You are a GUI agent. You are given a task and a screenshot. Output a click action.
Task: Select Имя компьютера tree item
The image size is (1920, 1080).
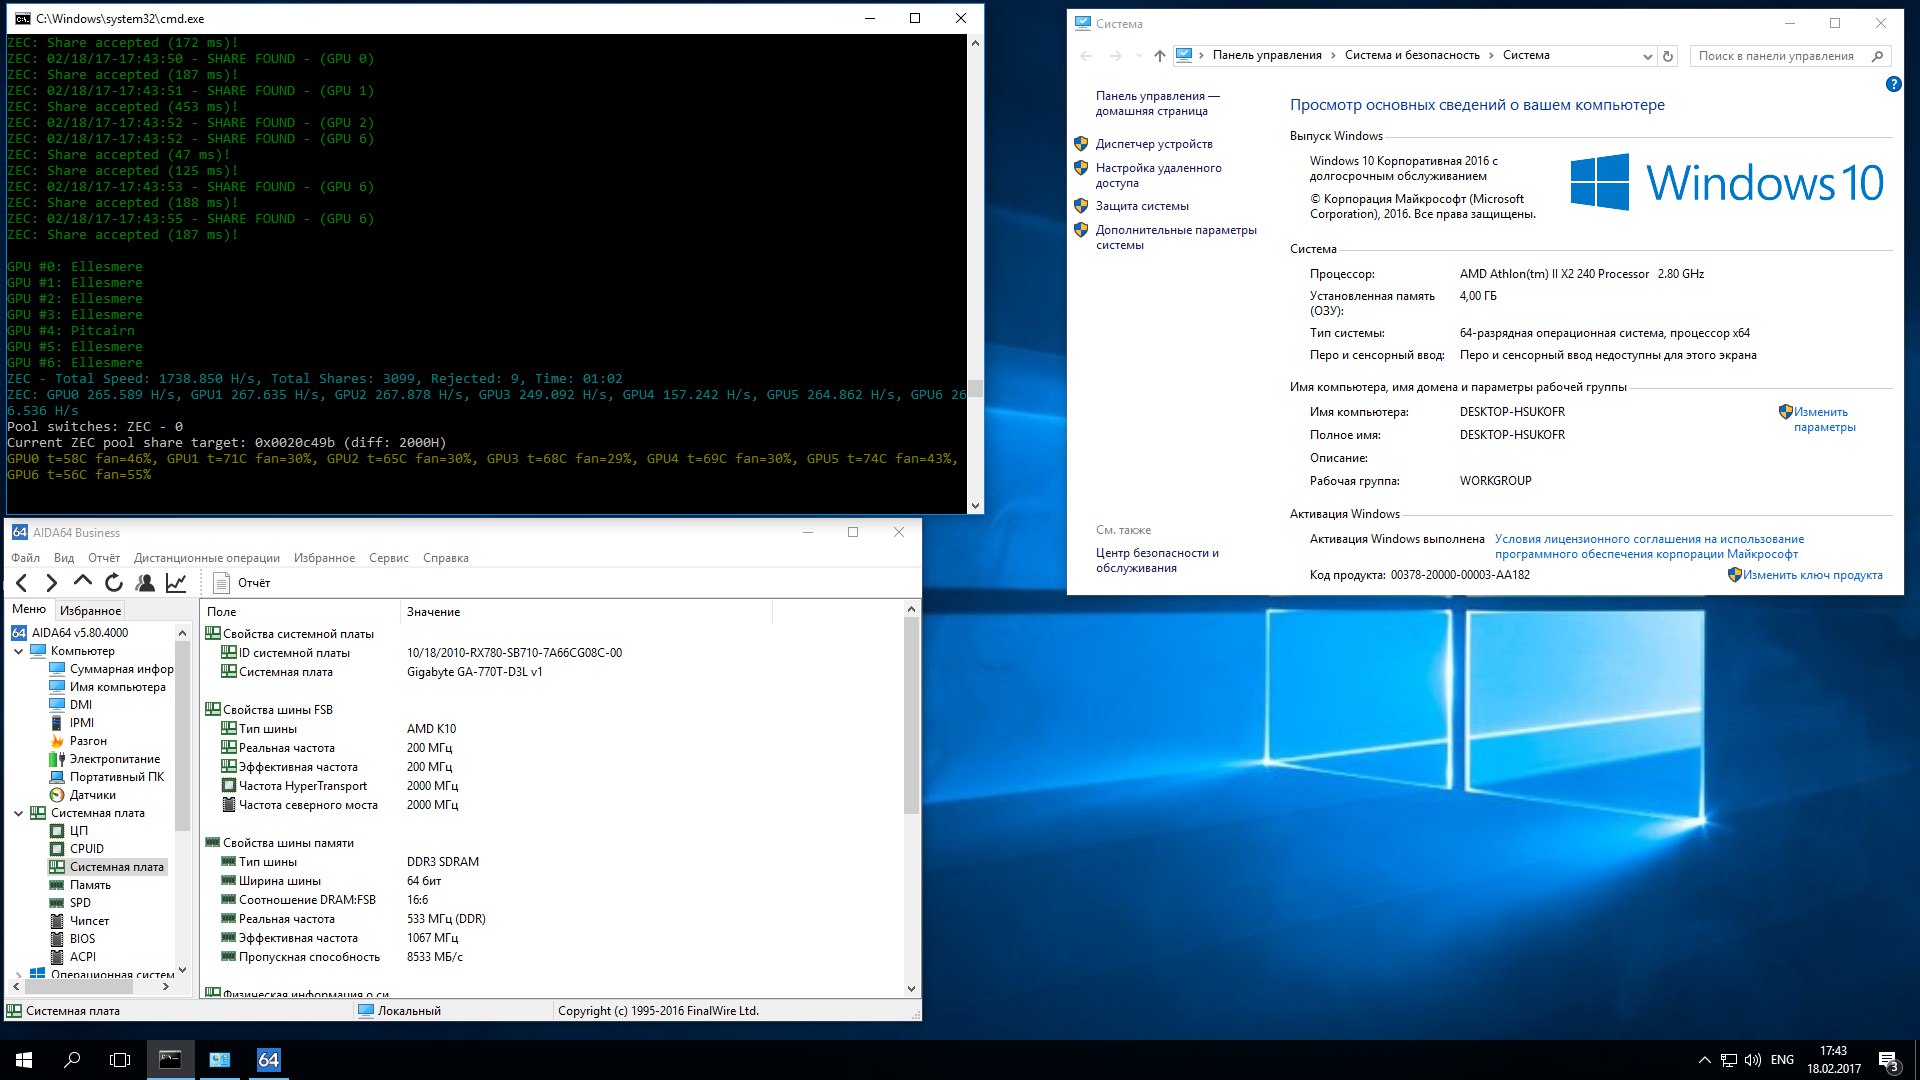pos(107,687)
